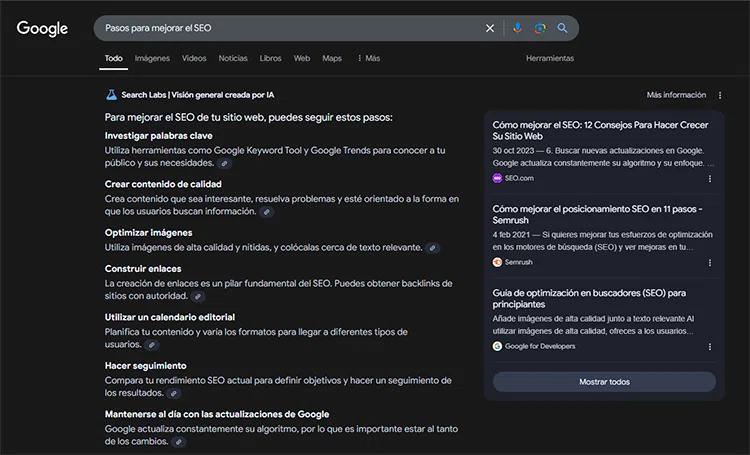Image resolution: width=750 pixels, height=455 pixels.
Task: Open three-dot options for SEO.com result
Action: (710, 179)
